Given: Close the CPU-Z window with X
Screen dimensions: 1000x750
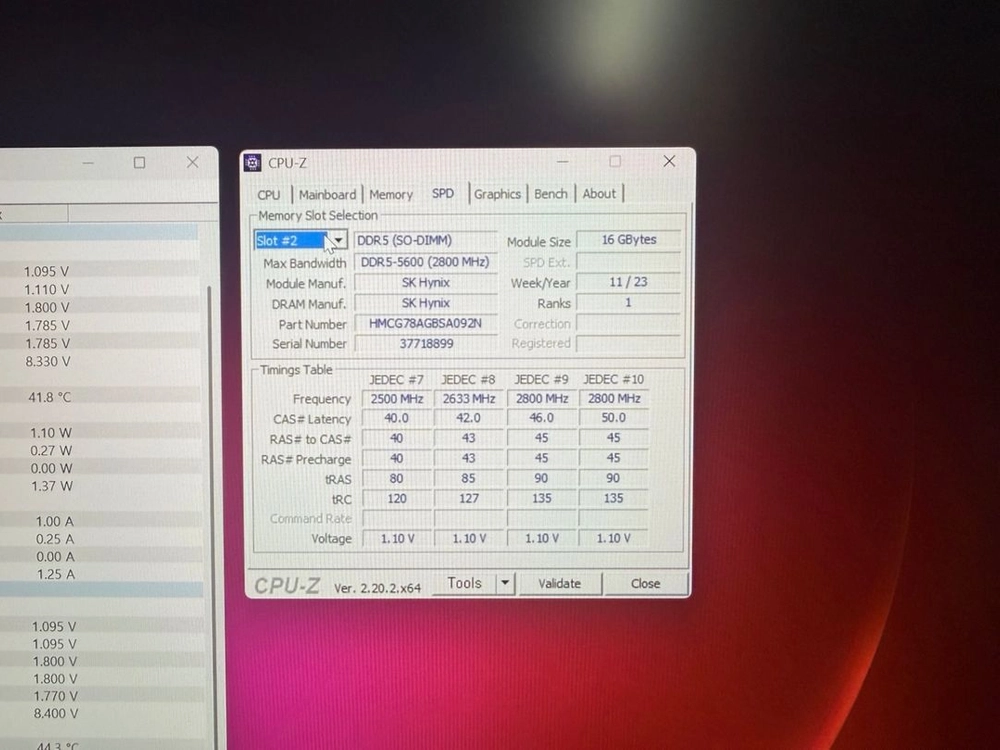Looking at the screenshot, I should [x=669, y=161].
